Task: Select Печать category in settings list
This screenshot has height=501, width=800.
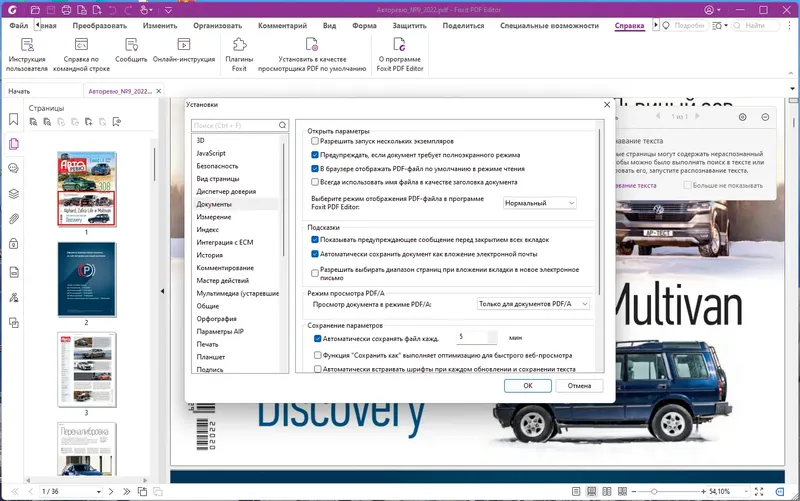Action: pos(207,344)
